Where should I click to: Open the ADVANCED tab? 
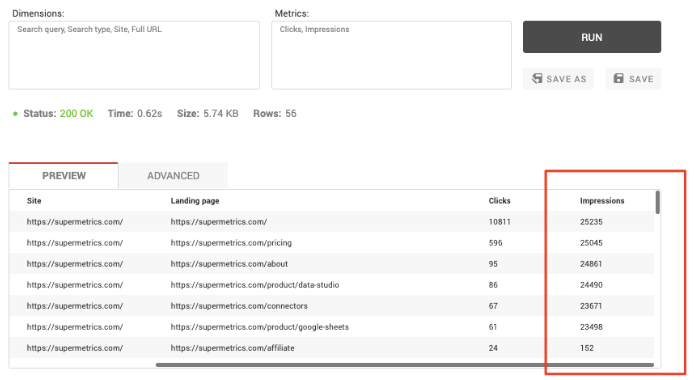[173, 176]
